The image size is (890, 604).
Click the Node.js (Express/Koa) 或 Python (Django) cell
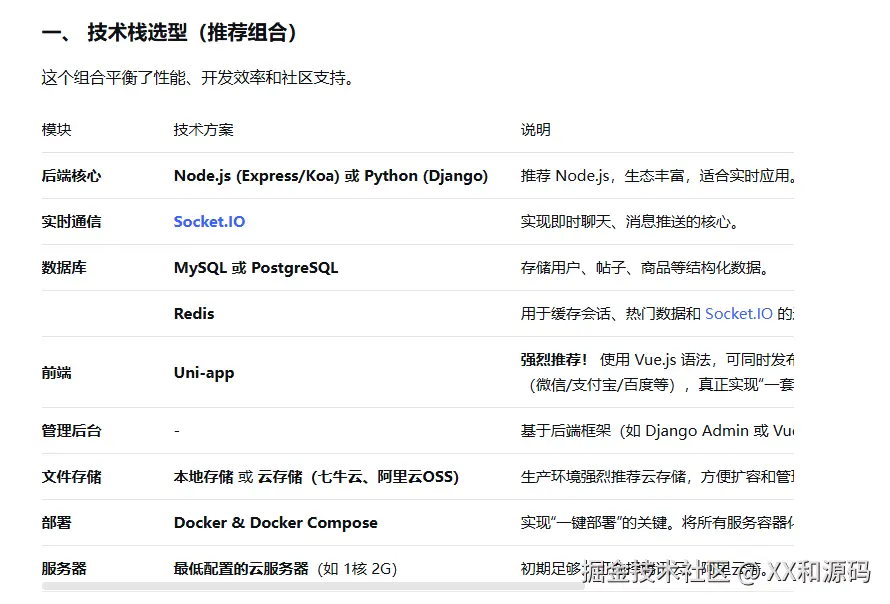pos(331,175)
